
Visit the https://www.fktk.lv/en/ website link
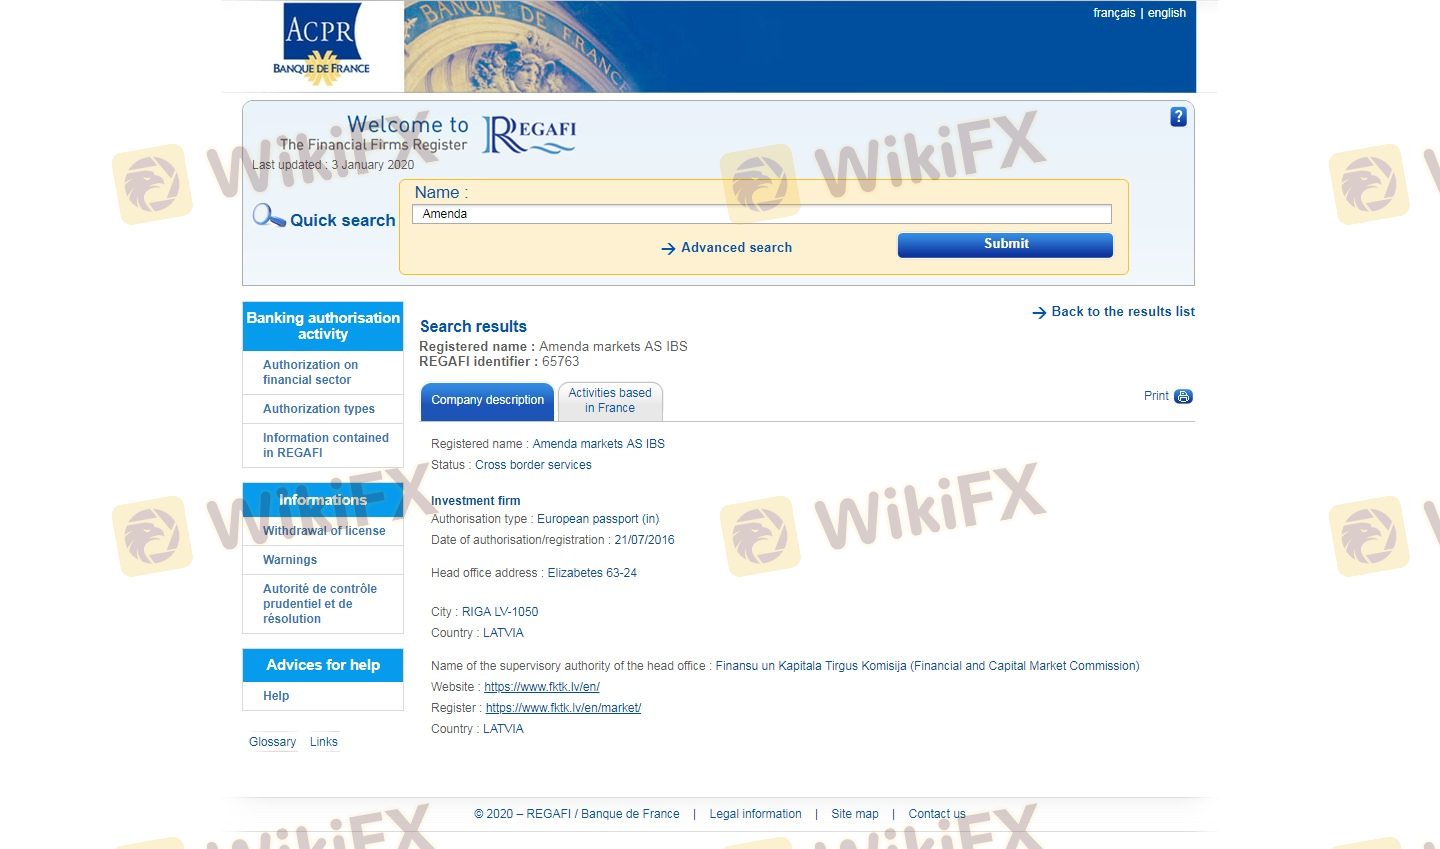click(541, 687)
